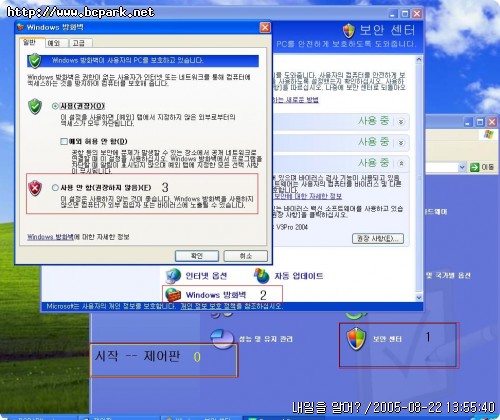Open 인터넷 옵션 icon in Security Center
The height and width of the screenshot is (420, 500).
point(173,276)
